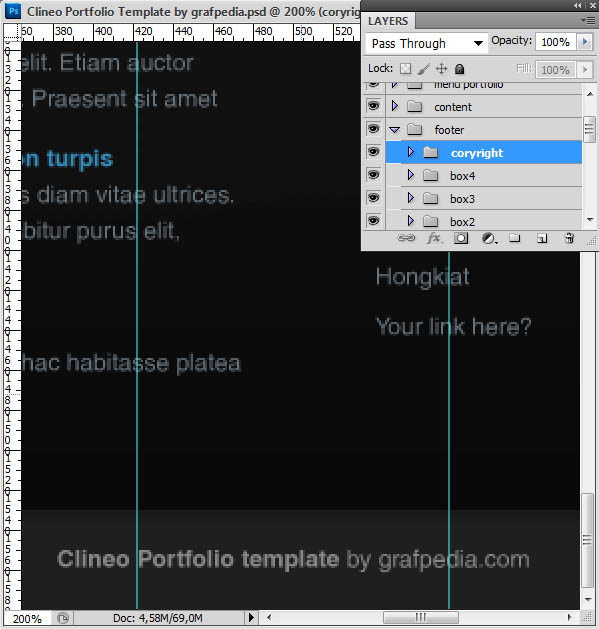
Task: Click the ruler origin corner box
Action: 12,31
